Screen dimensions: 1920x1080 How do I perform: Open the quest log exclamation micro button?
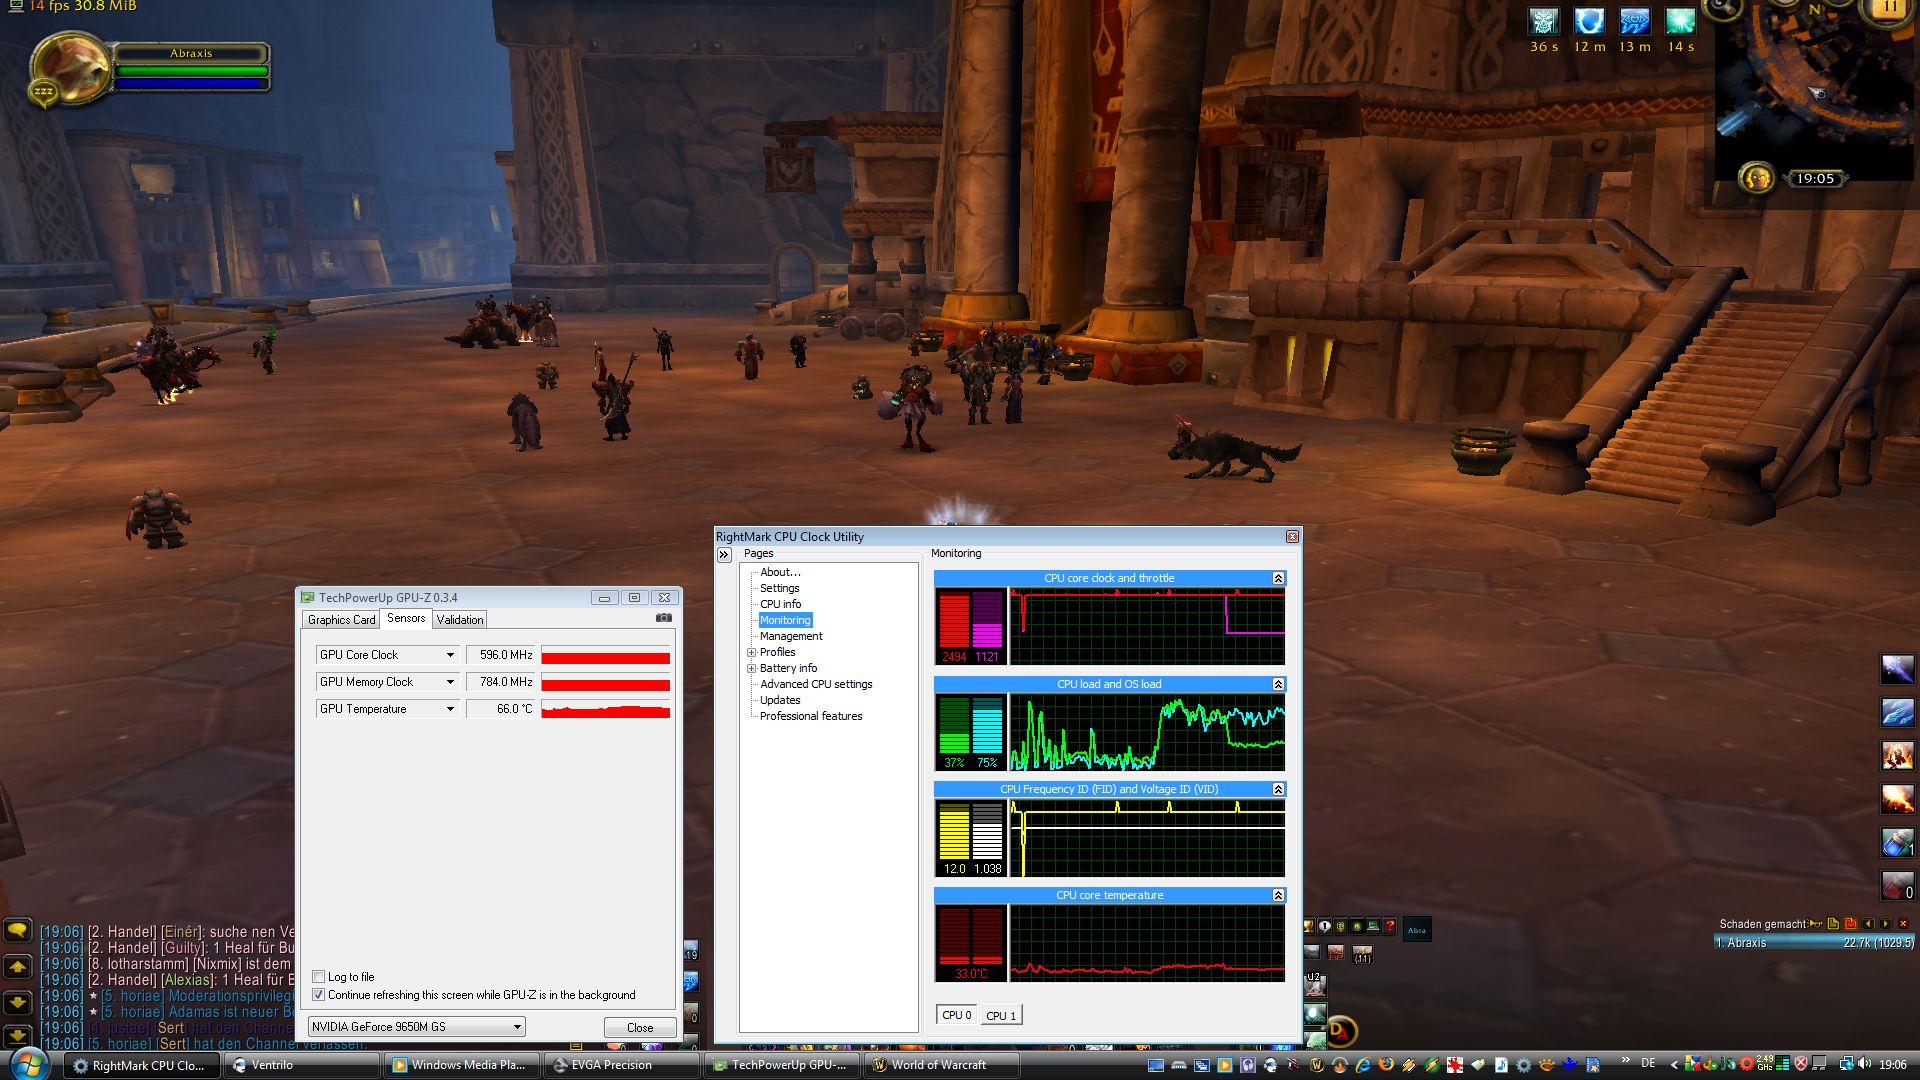tap(1325, 926)
